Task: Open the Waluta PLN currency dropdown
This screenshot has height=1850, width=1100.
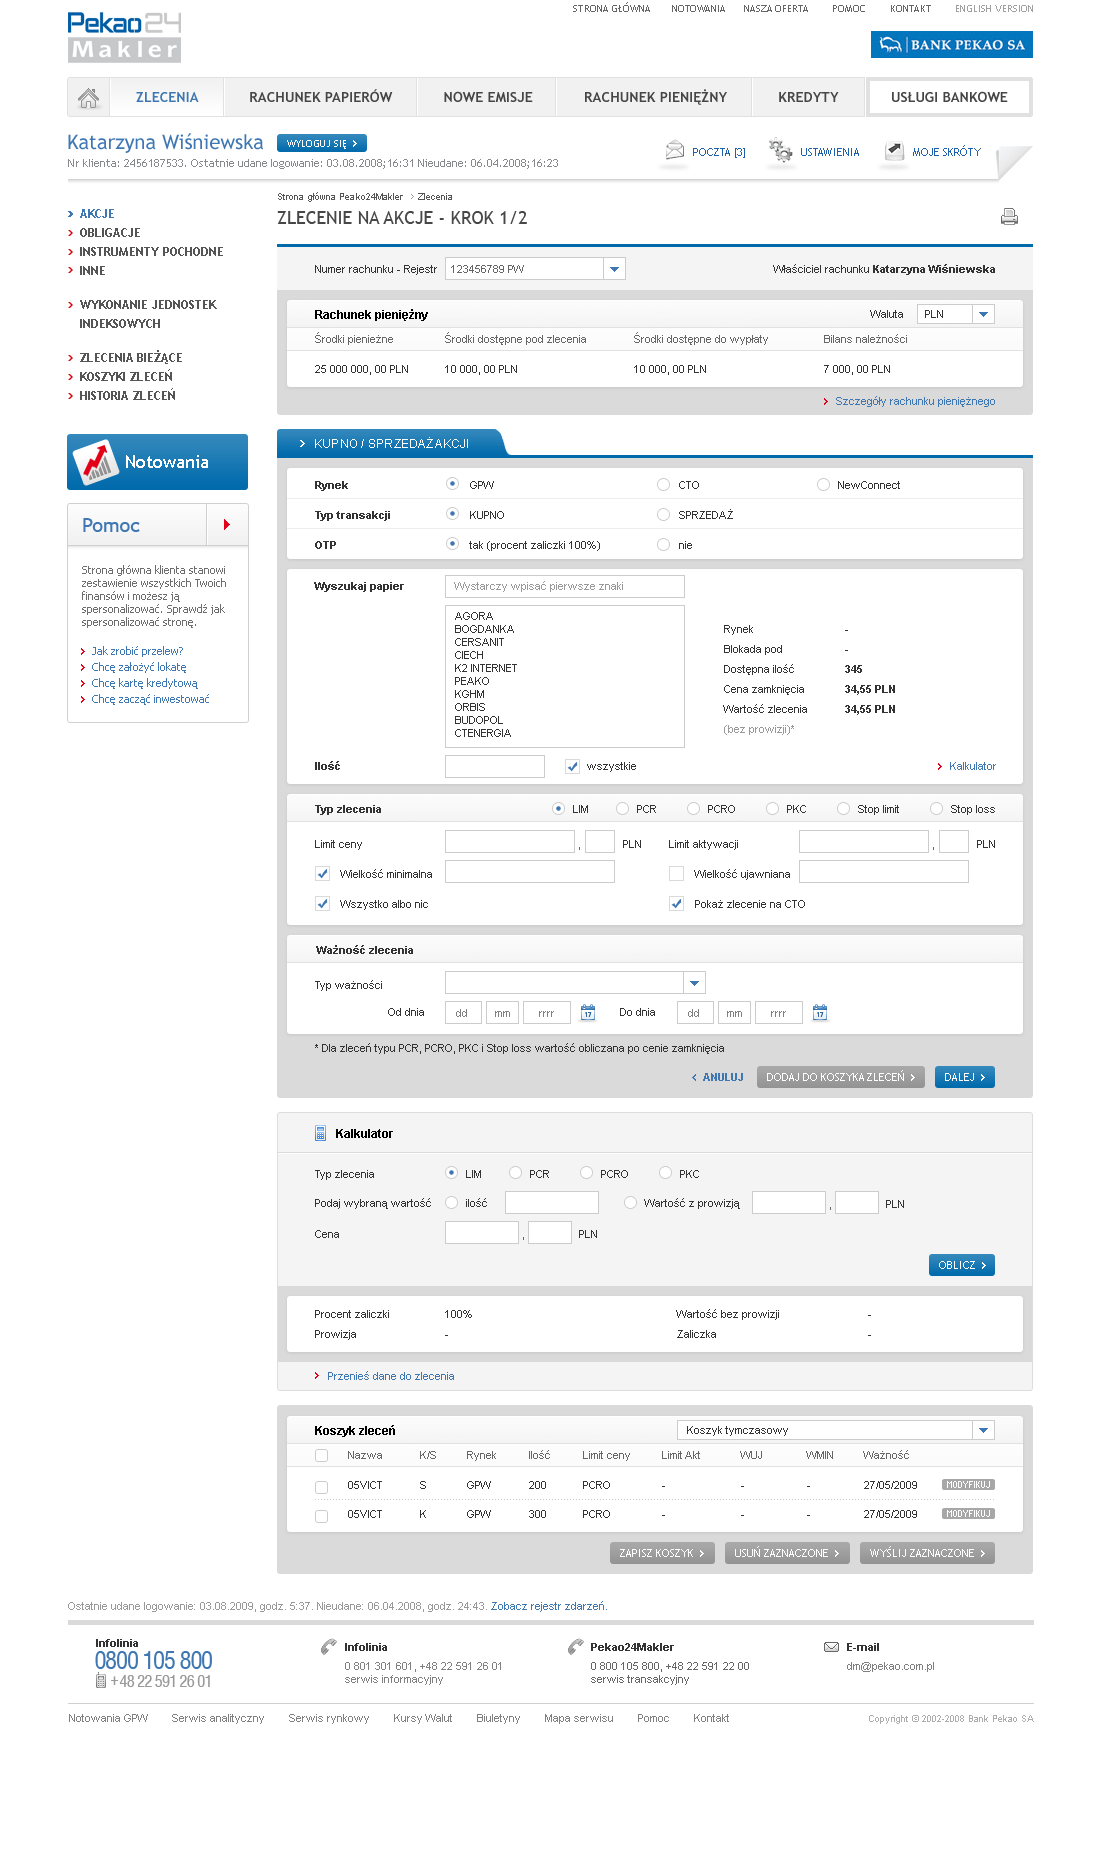Action: click(983, 314)
